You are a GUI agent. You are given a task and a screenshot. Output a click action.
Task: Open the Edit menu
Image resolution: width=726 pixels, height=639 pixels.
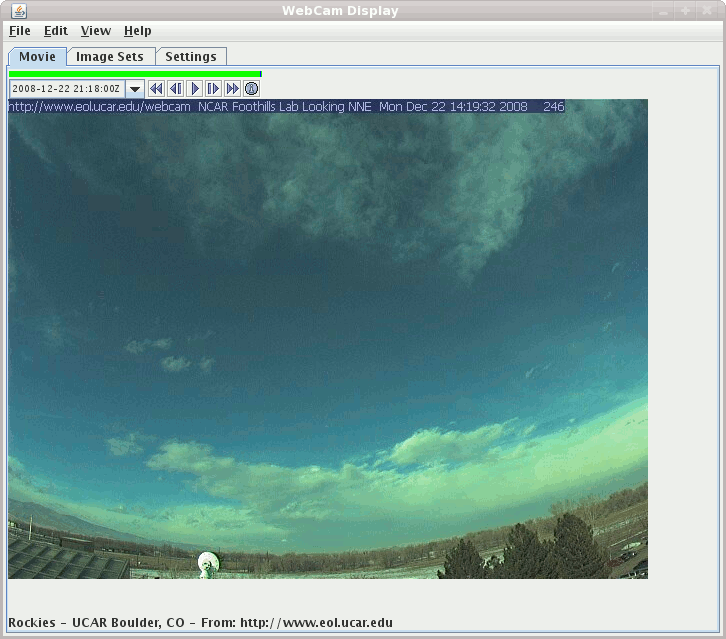click(55, 31)
